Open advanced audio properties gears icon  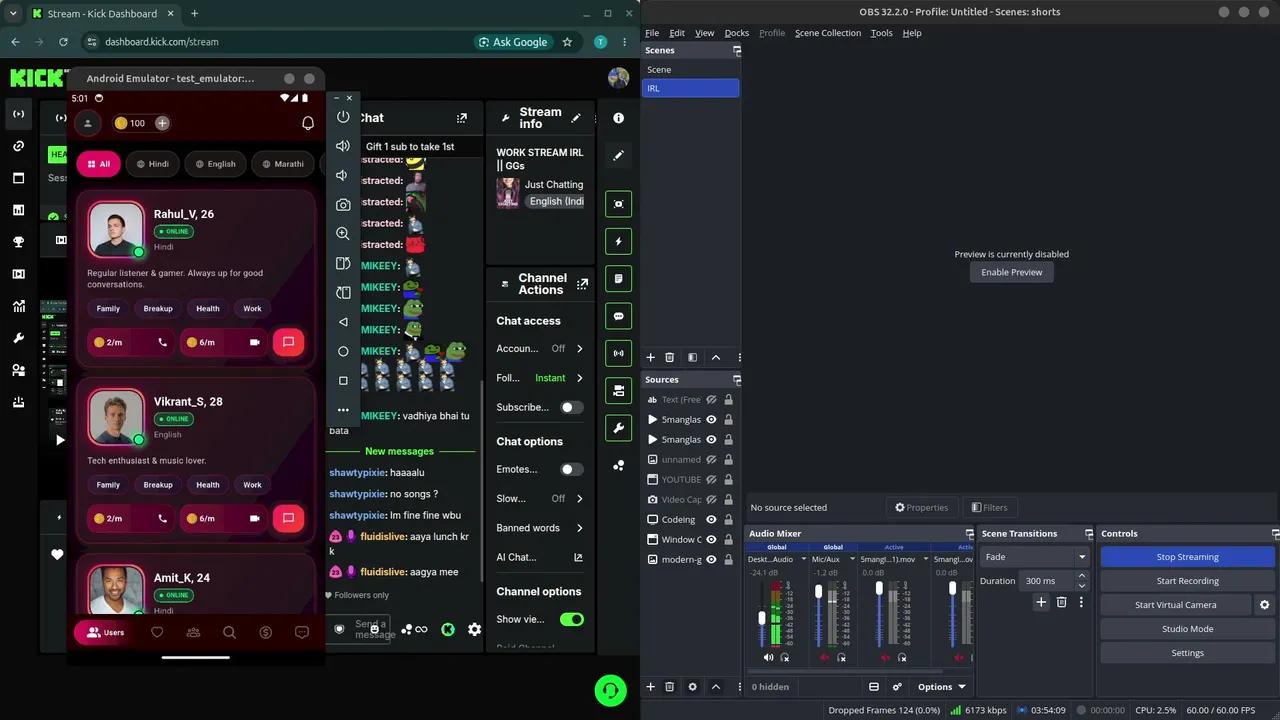[x=897, y=687]
